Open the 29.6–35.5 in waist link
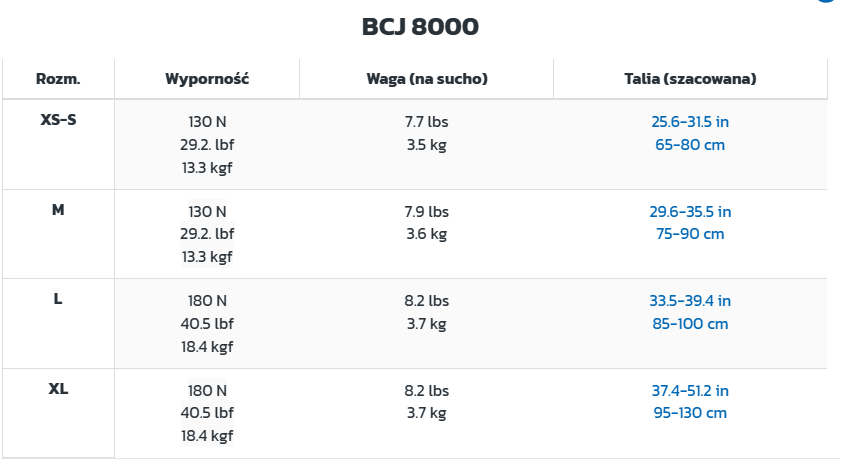 (x=690, y=212)
